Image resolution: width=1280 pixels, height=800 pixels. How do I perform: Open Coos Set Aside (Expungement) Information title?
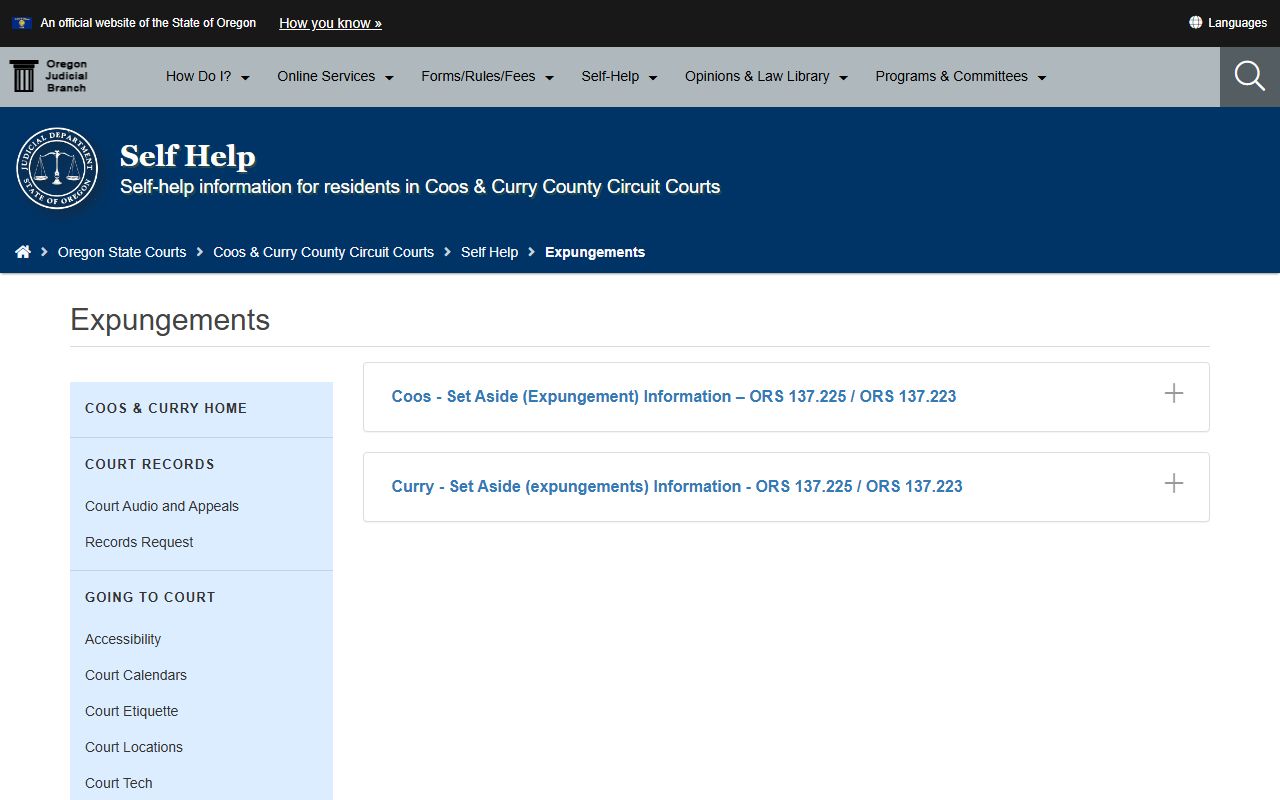(673, 396)
